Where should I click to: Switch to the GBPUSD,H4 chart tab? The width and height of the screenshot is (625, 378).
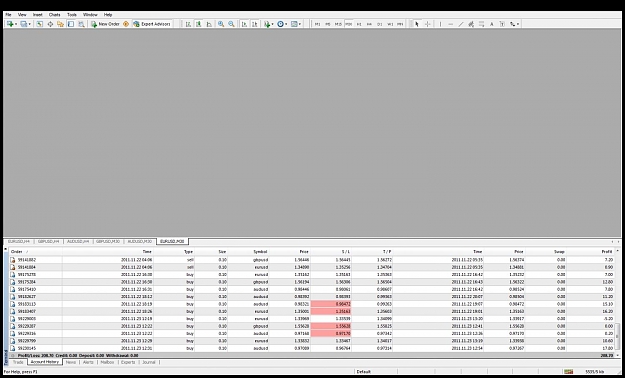[48, 242]
